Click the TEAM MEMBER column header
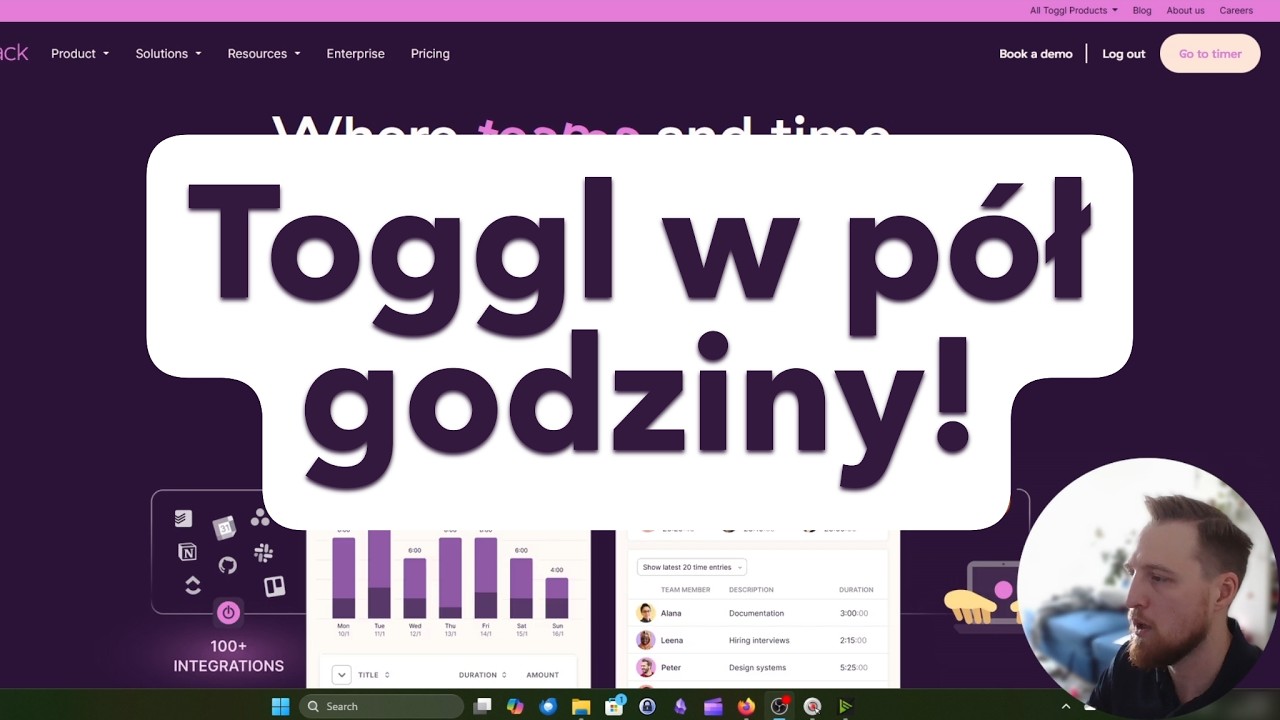This screenshot has width=1280, height=720. coord(685,590)
